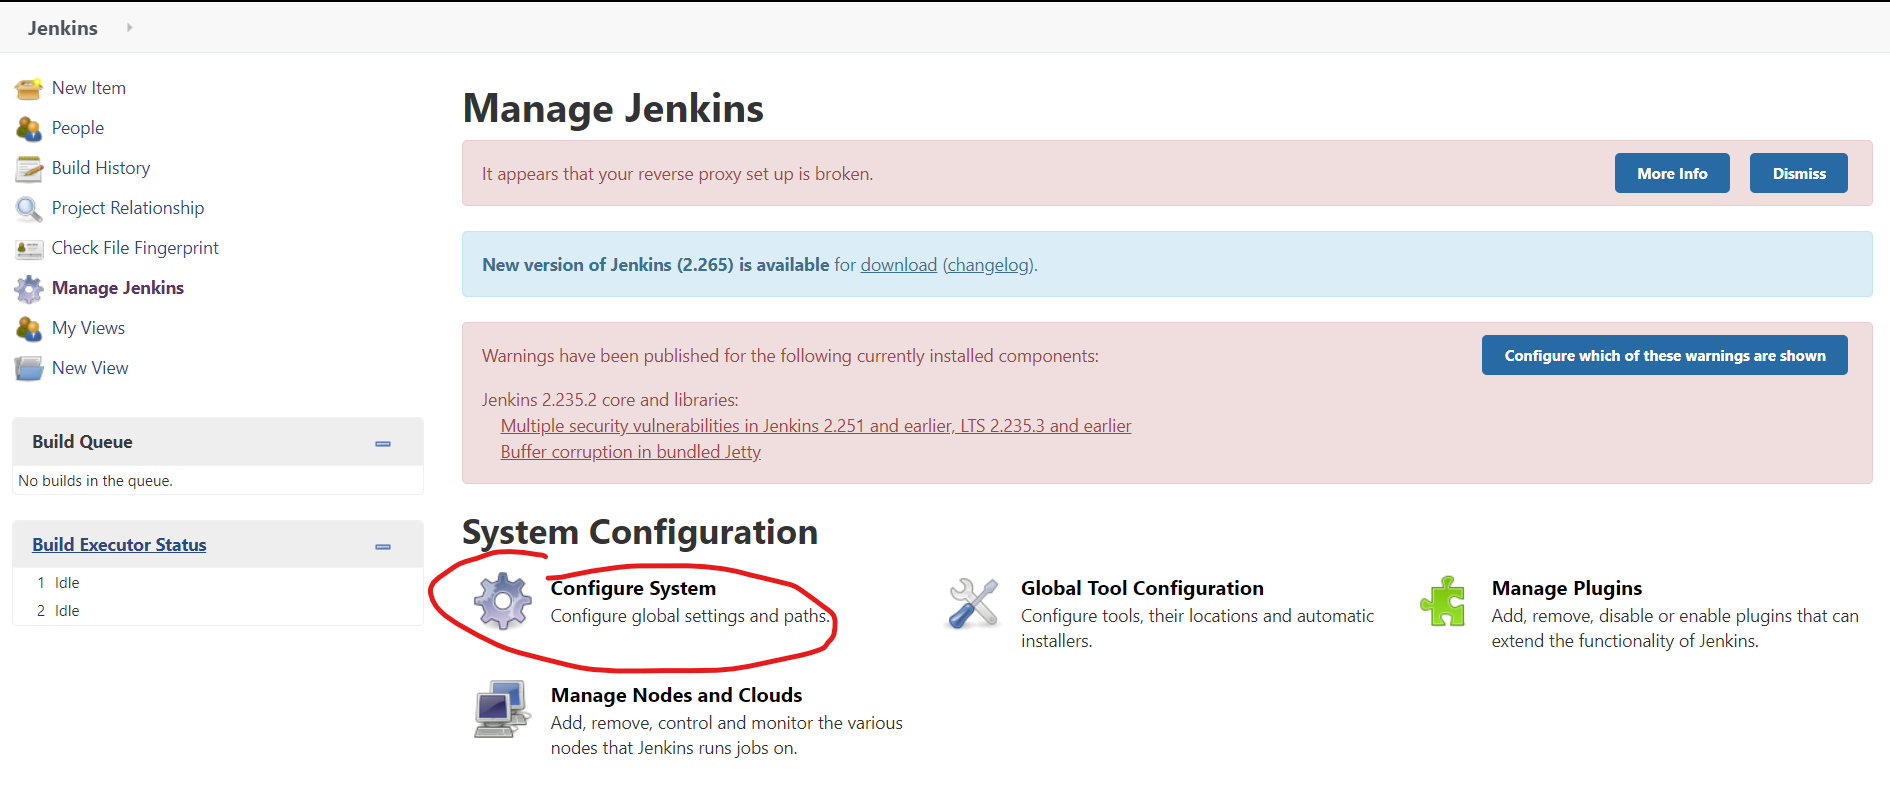The height and width of the screenshot is (812, 1890).
Task: Click the 'No builds in the queue.' text
Action: click(95, 481)
